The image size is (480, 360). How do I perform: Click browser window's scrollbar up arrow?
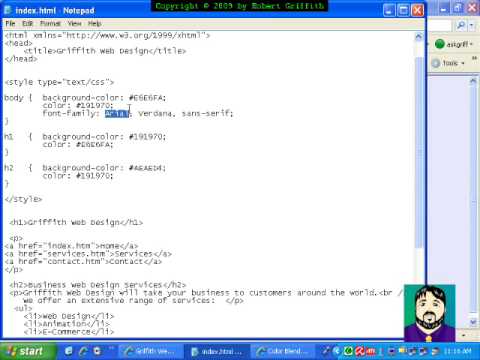[x=473, y=81]
